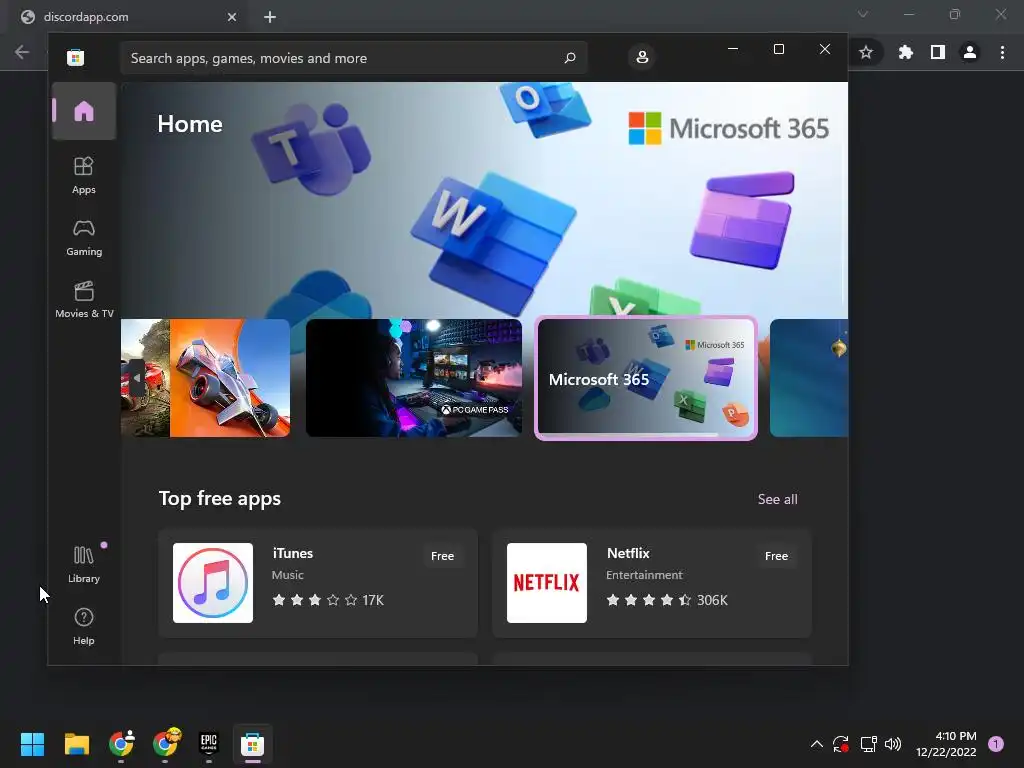Viewport: 1024px width, 768px height.
Task: Open the PC Game Pass carousel thumbnail
Action: (x=414, y=378)
